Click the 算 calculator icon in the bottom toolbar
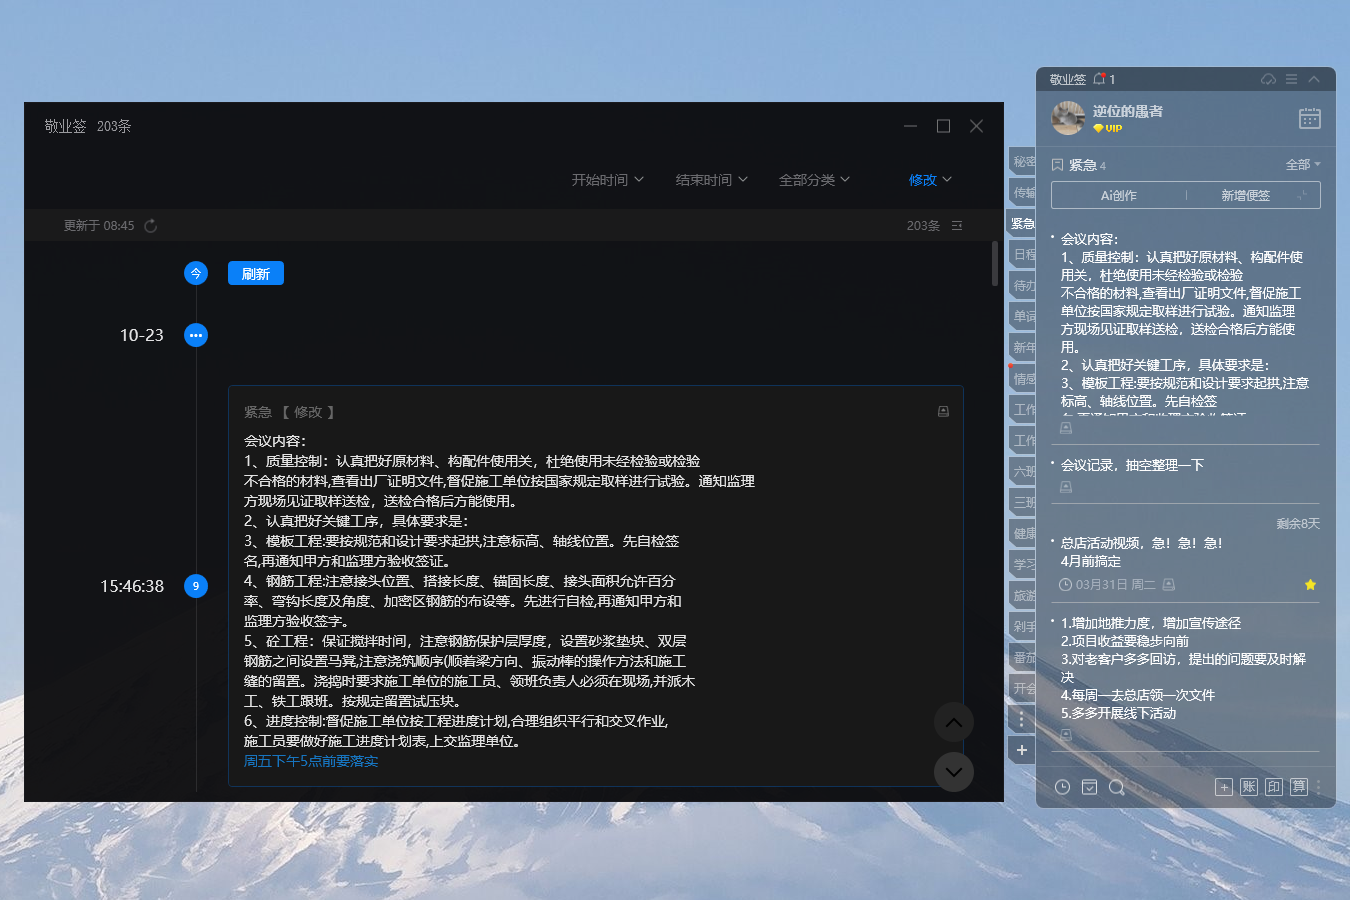Image resolution: width=1350 pixels, height=900 pixels. point(1298,787)
